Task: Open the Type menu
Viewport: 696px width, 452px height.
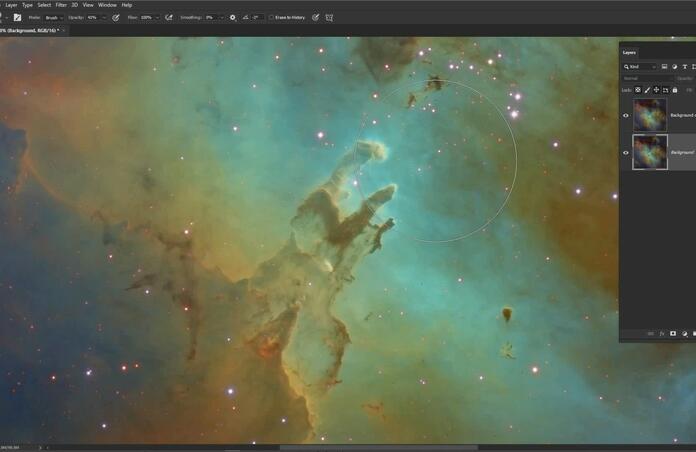Action: point(27,5)
